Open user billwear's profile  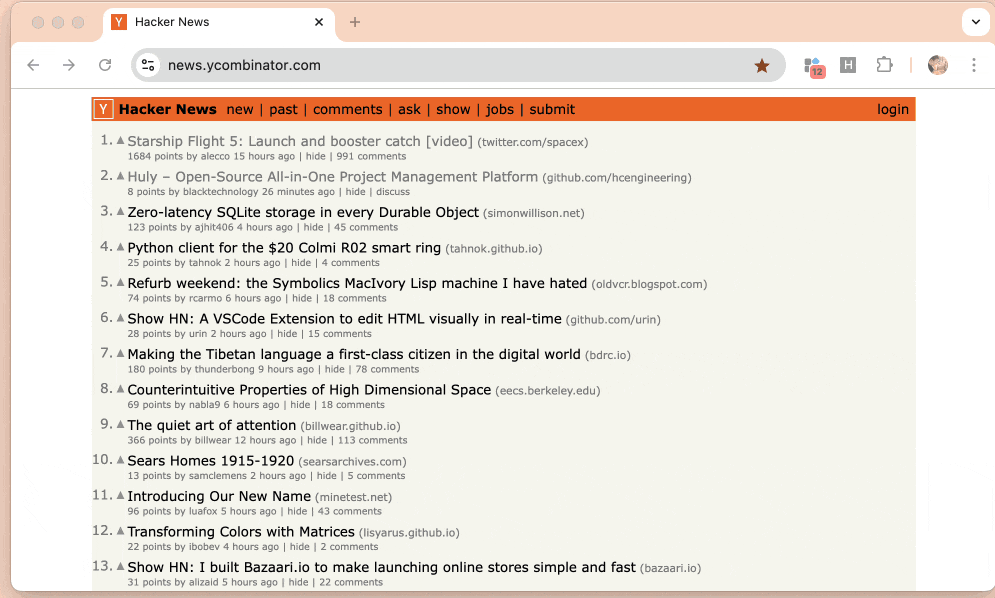[213, 441]
